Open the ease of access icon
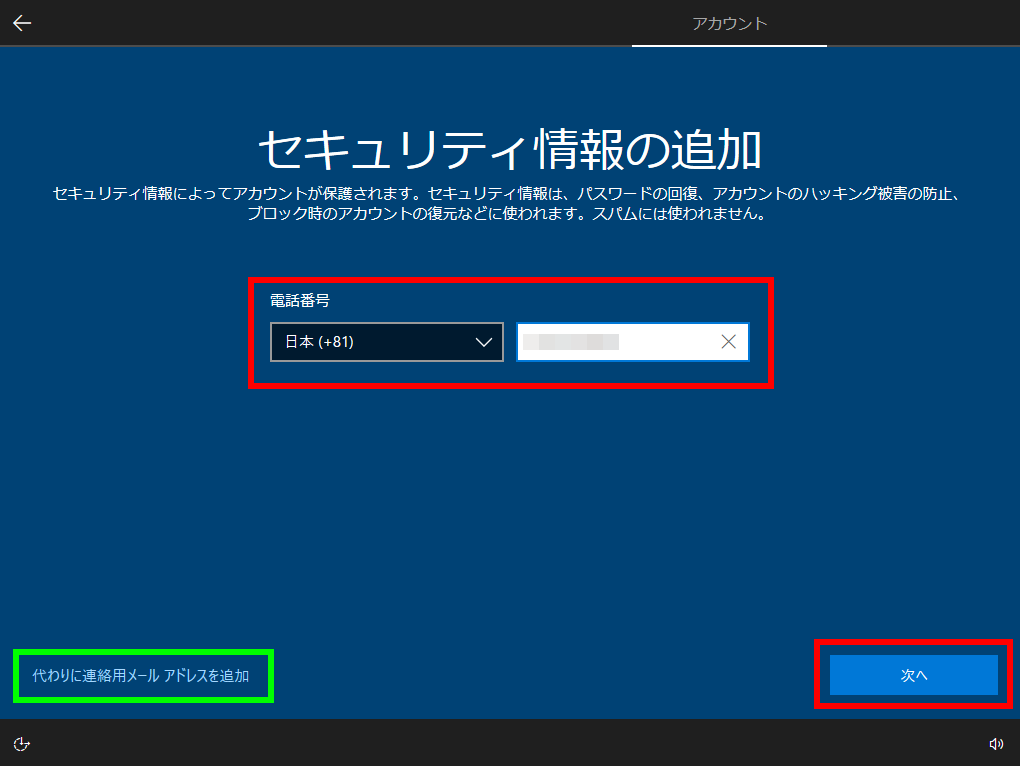 pyautogui.click(x=21, y=744)
